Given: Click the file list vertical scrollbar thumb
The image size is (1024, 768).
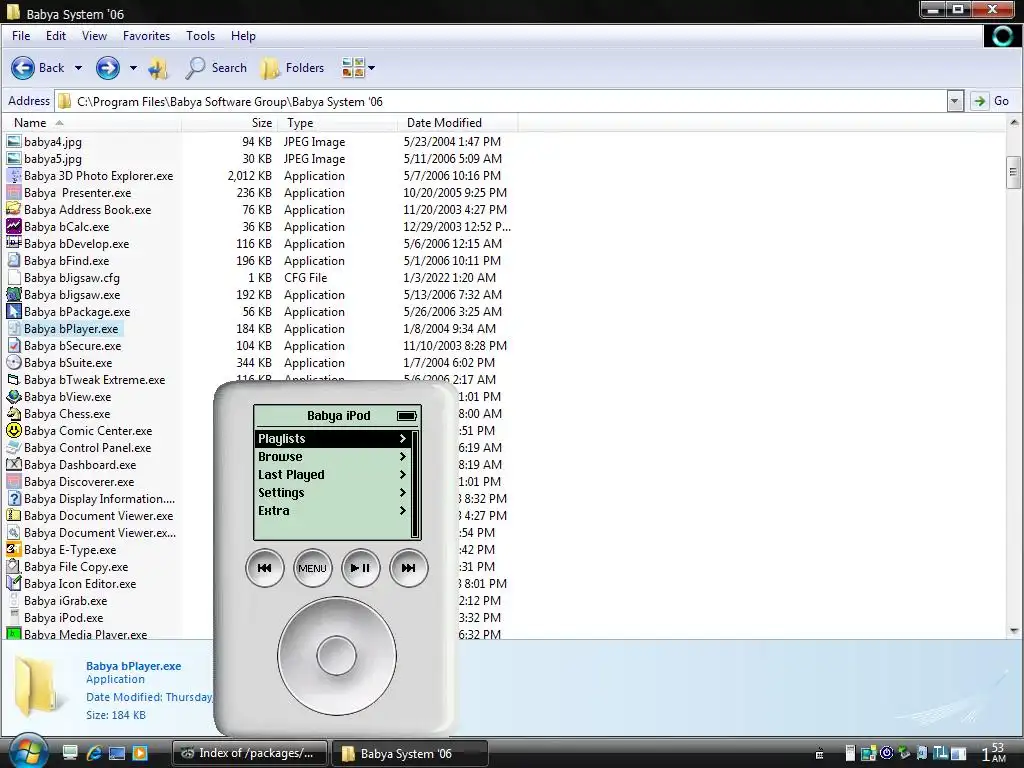Looking at the screenshot, I should click(x=1014, y=172).
